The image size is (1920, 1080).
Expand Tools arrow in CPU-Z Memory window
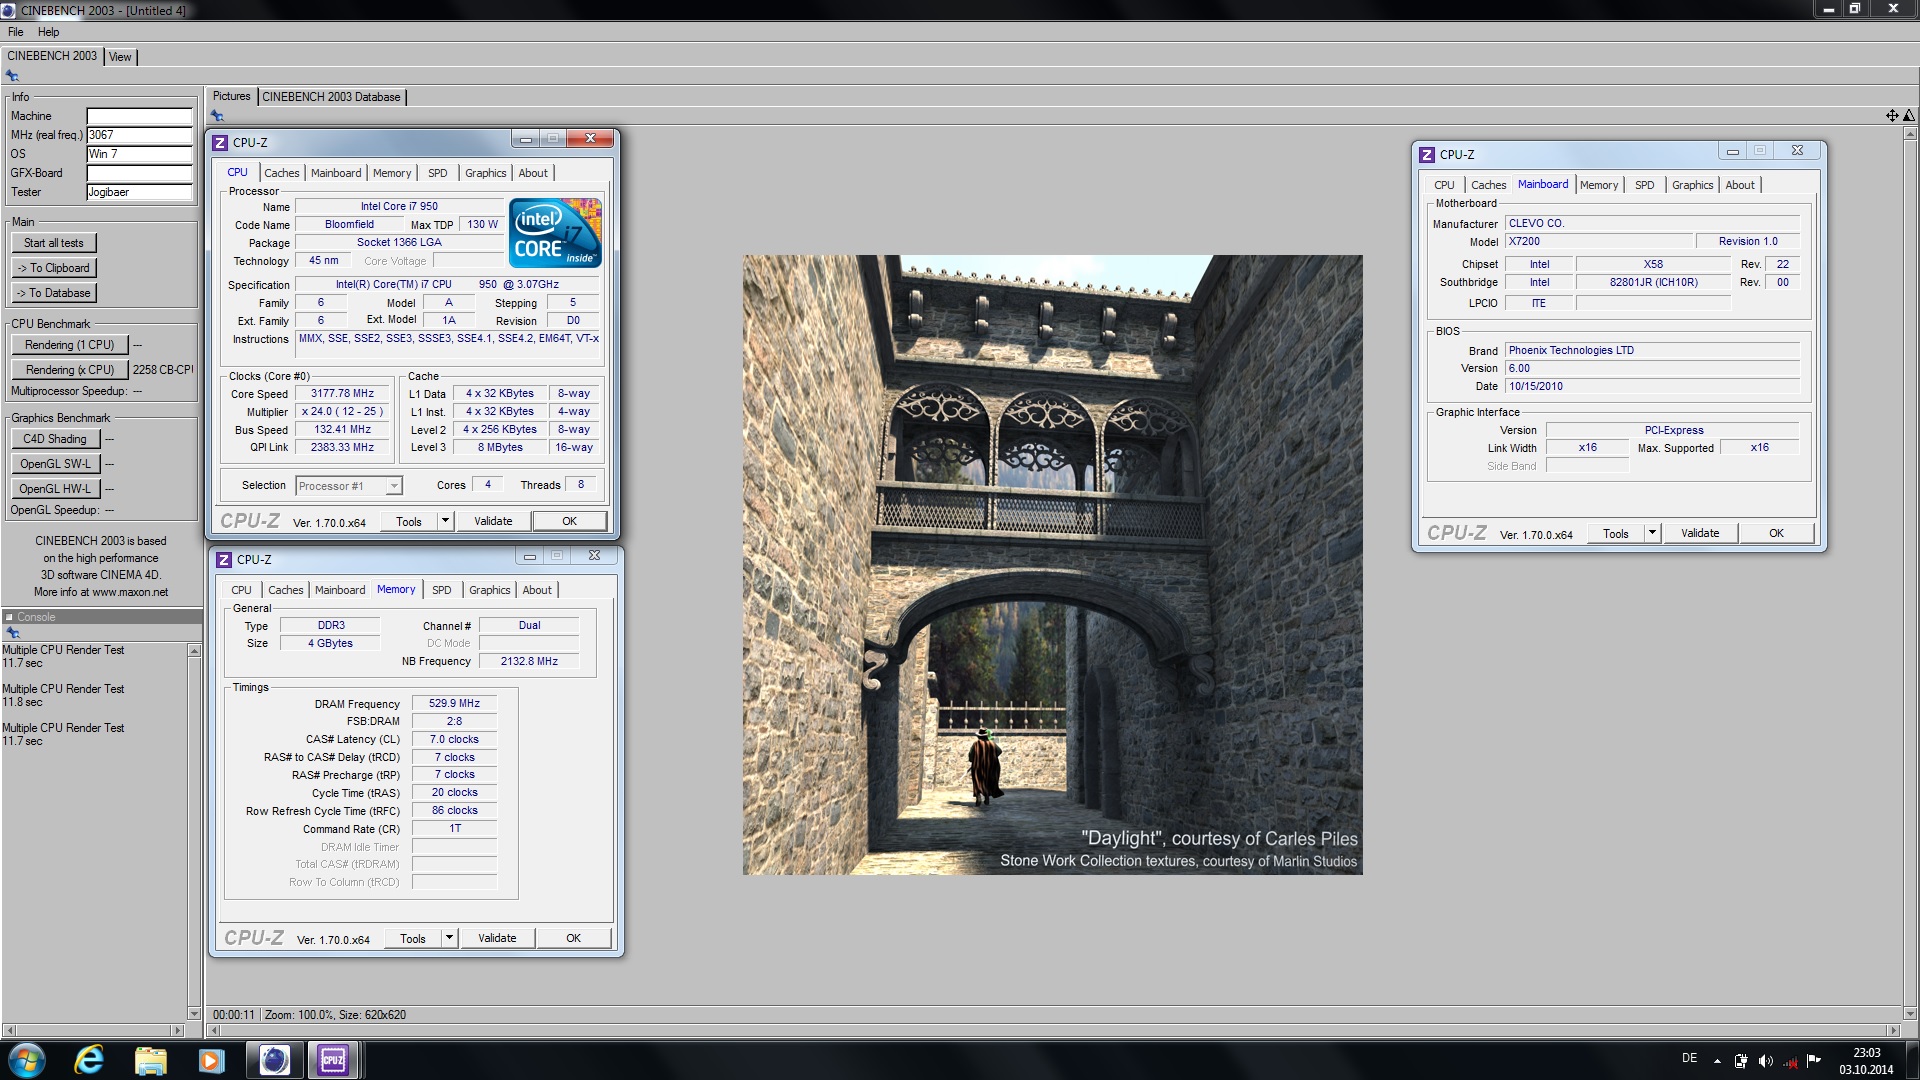[449, 938]
